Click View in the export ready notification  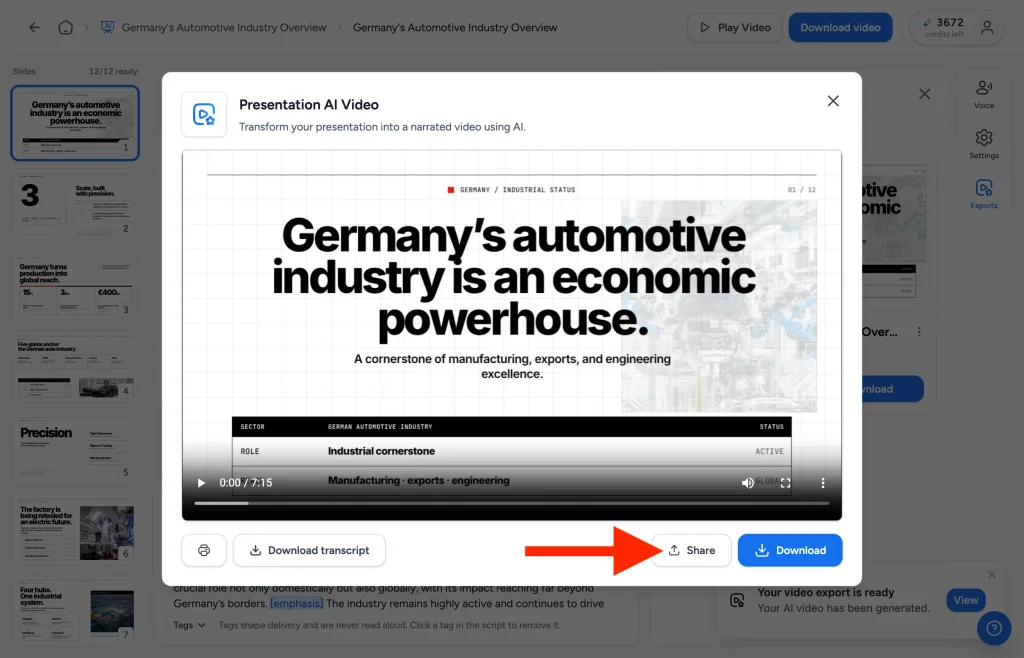point(965,600)
